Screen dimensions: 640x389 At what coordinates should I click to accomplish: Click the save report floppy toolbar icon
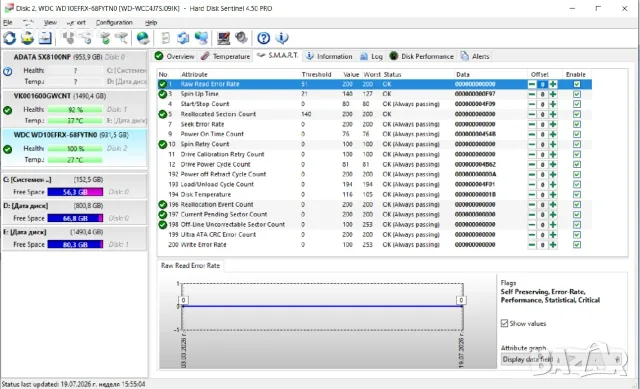[45, 38]
